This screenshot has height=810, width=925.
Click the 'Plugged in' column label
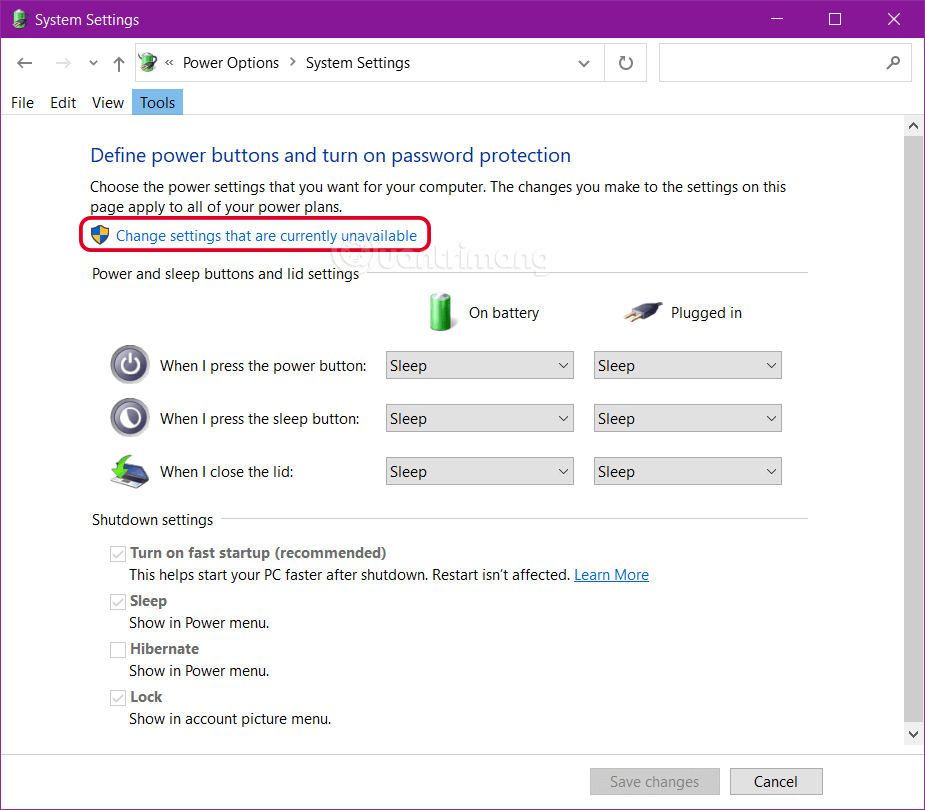pyautogui.click(x=706, y=313)
